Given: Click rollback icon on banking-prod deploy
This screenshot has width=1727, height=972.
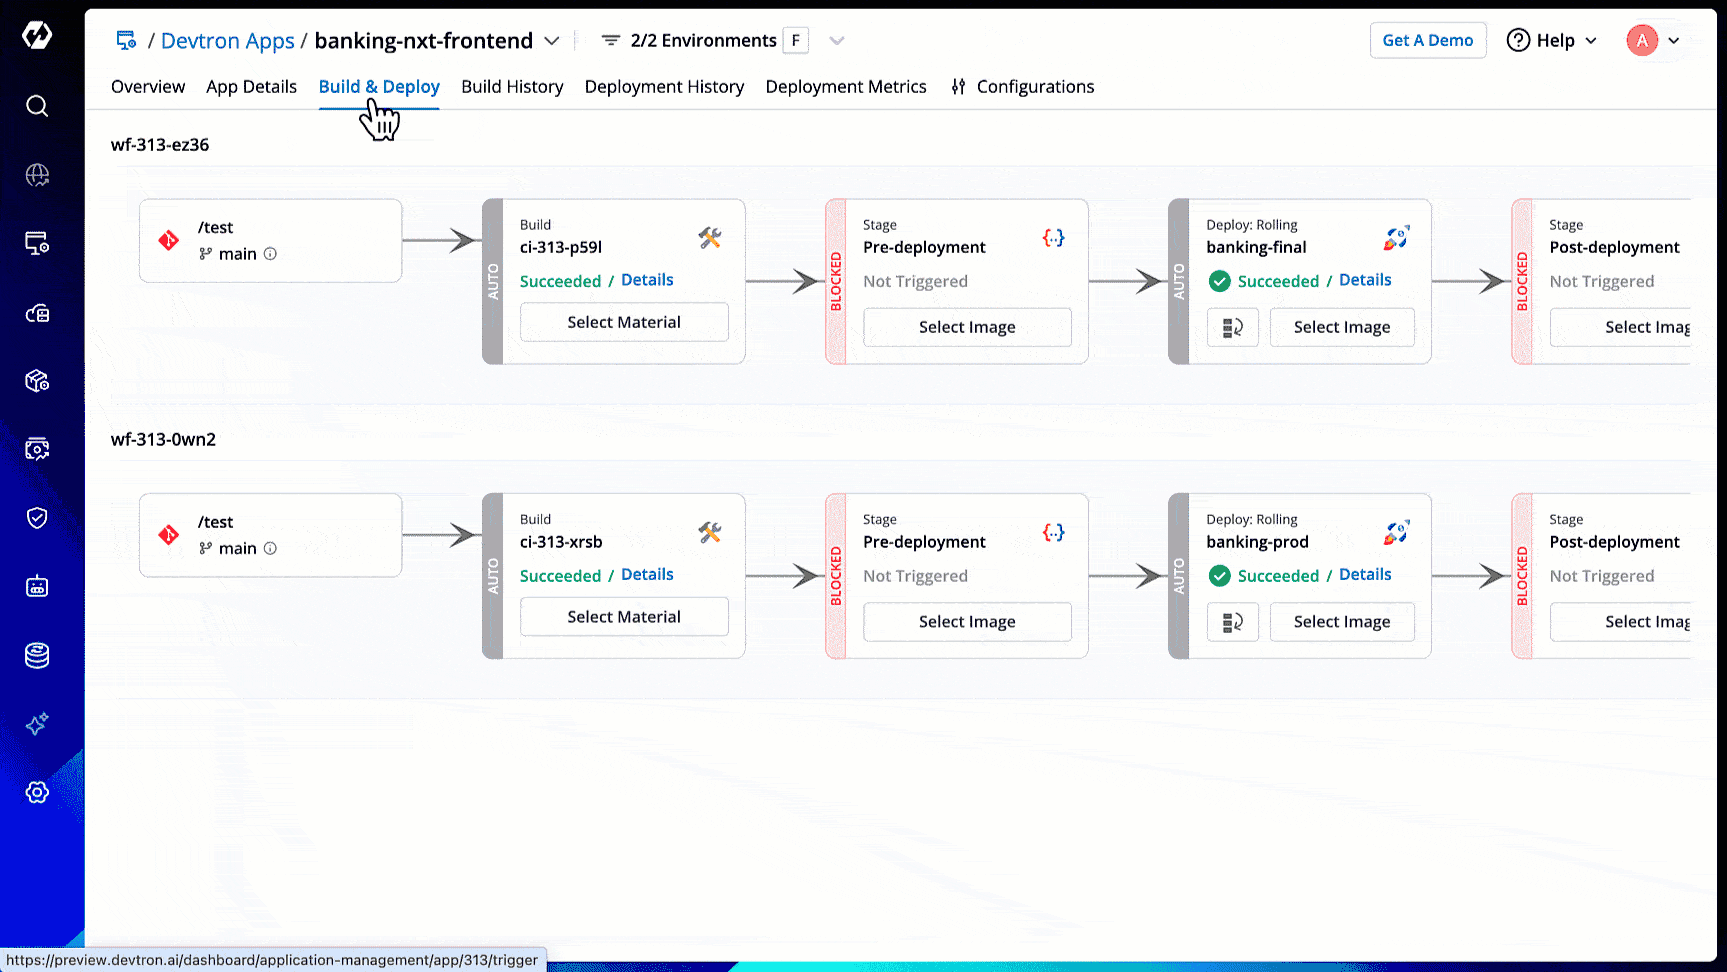Looking at the screenshot, I should [1232, 622].
